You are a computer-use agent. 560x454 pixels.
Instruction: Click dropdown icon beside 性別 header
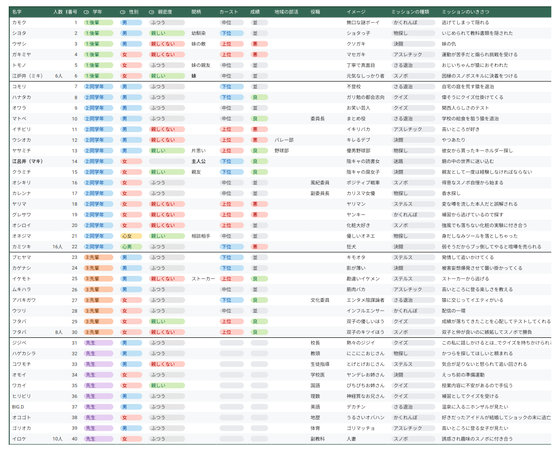(x=122, y=12)
